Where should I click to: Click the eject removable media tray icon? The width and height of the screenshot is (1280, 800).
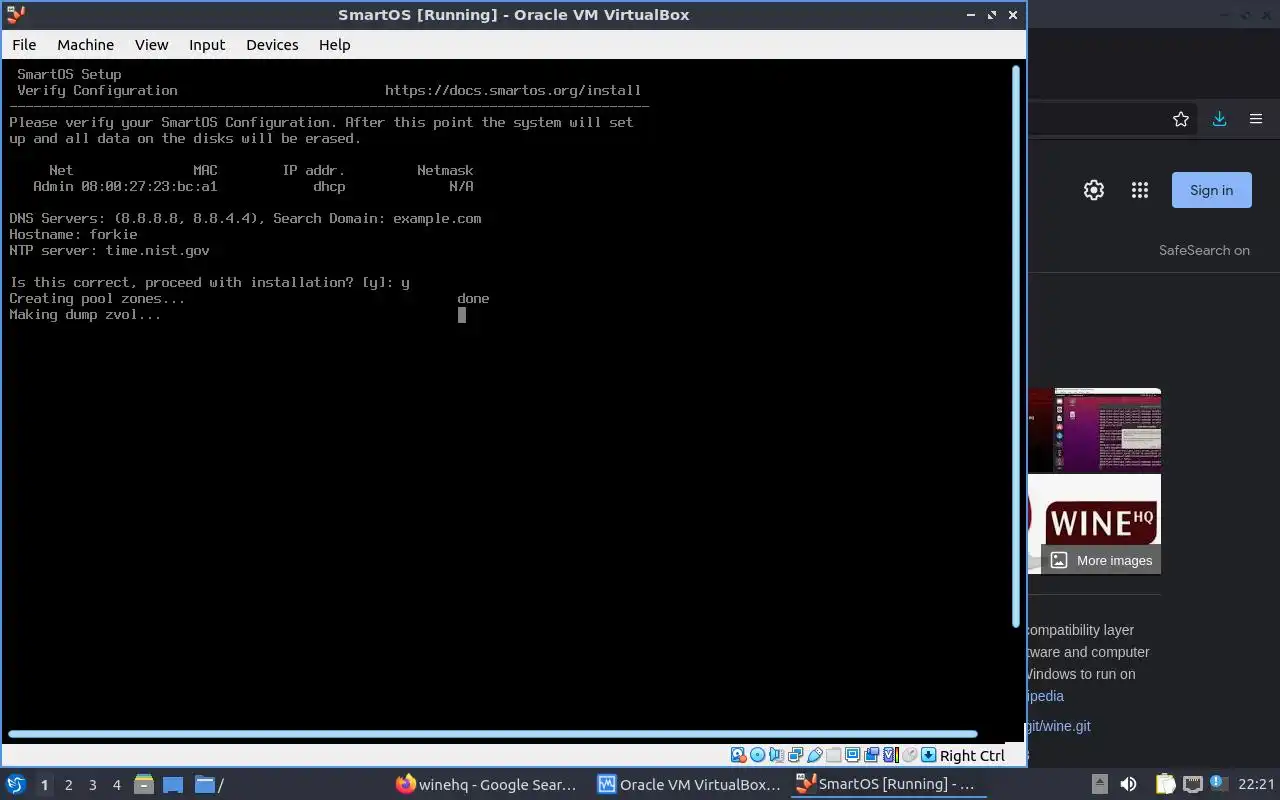(x=1099, y=784)
